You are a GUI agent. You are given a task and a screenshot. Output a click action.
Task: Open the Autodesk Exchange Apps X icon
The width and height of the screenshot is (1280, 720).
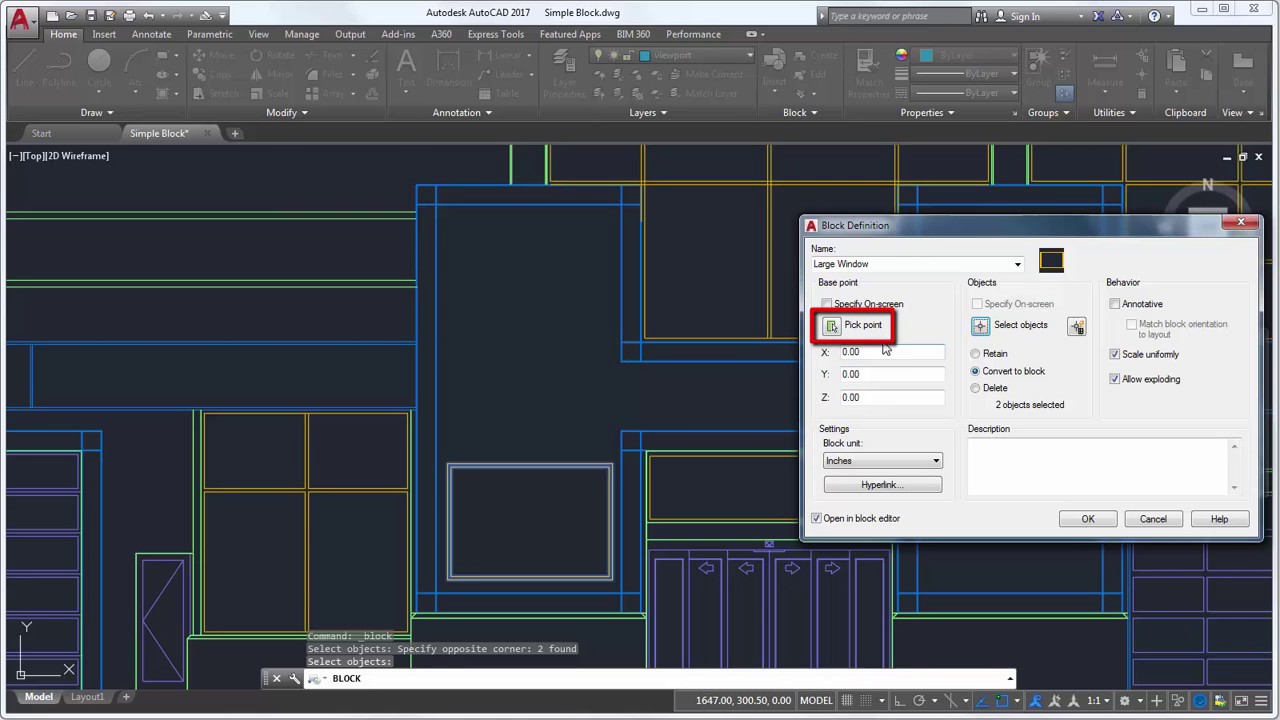(1098, 16)
